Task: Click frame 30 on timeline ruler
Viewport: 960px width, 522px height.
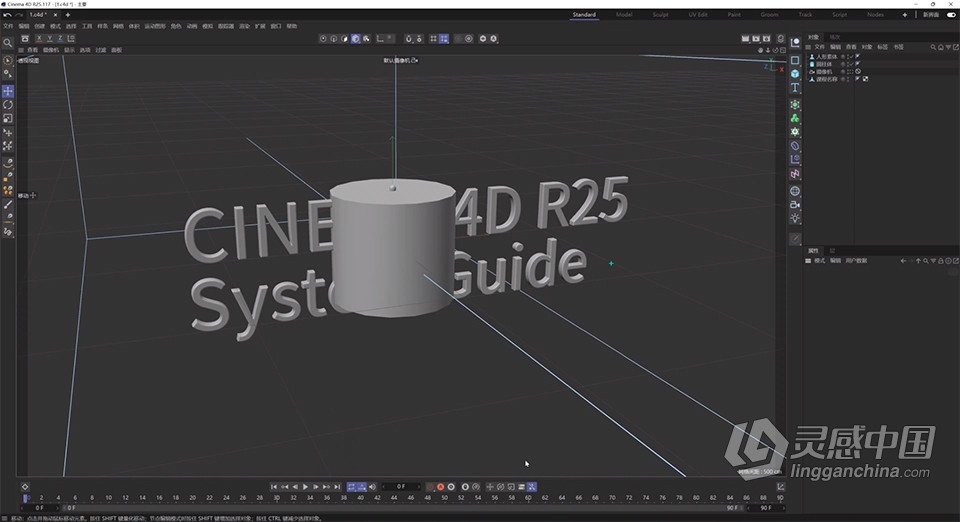Action: coord(276,498)
